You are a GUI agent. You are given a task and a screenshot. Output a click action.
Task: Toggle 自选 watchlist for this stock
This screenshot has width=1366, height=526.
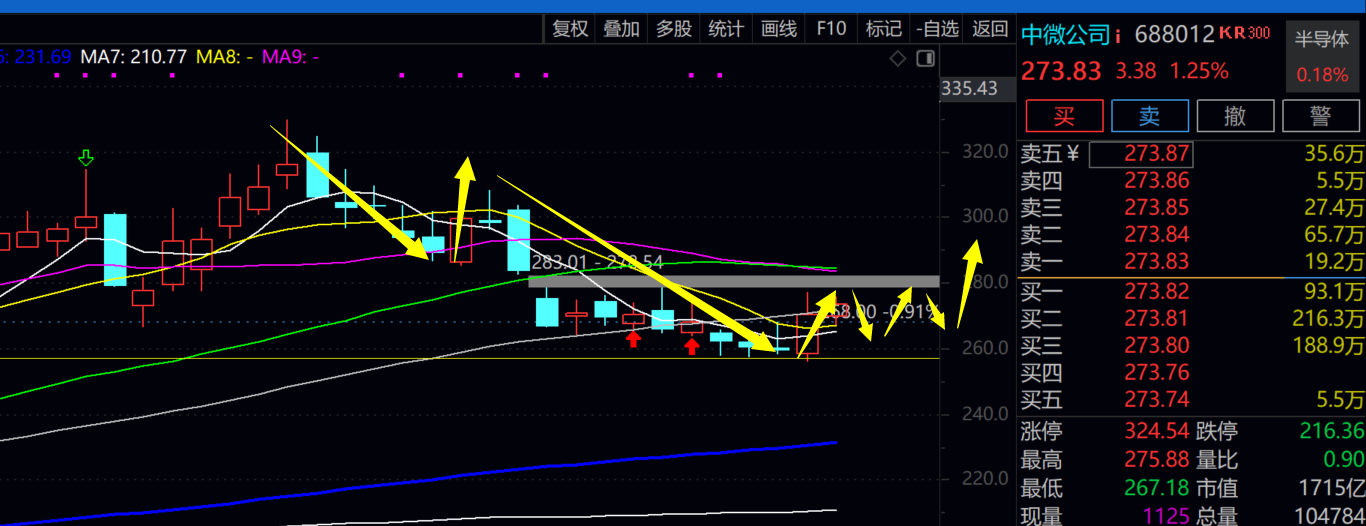point(937,29)
